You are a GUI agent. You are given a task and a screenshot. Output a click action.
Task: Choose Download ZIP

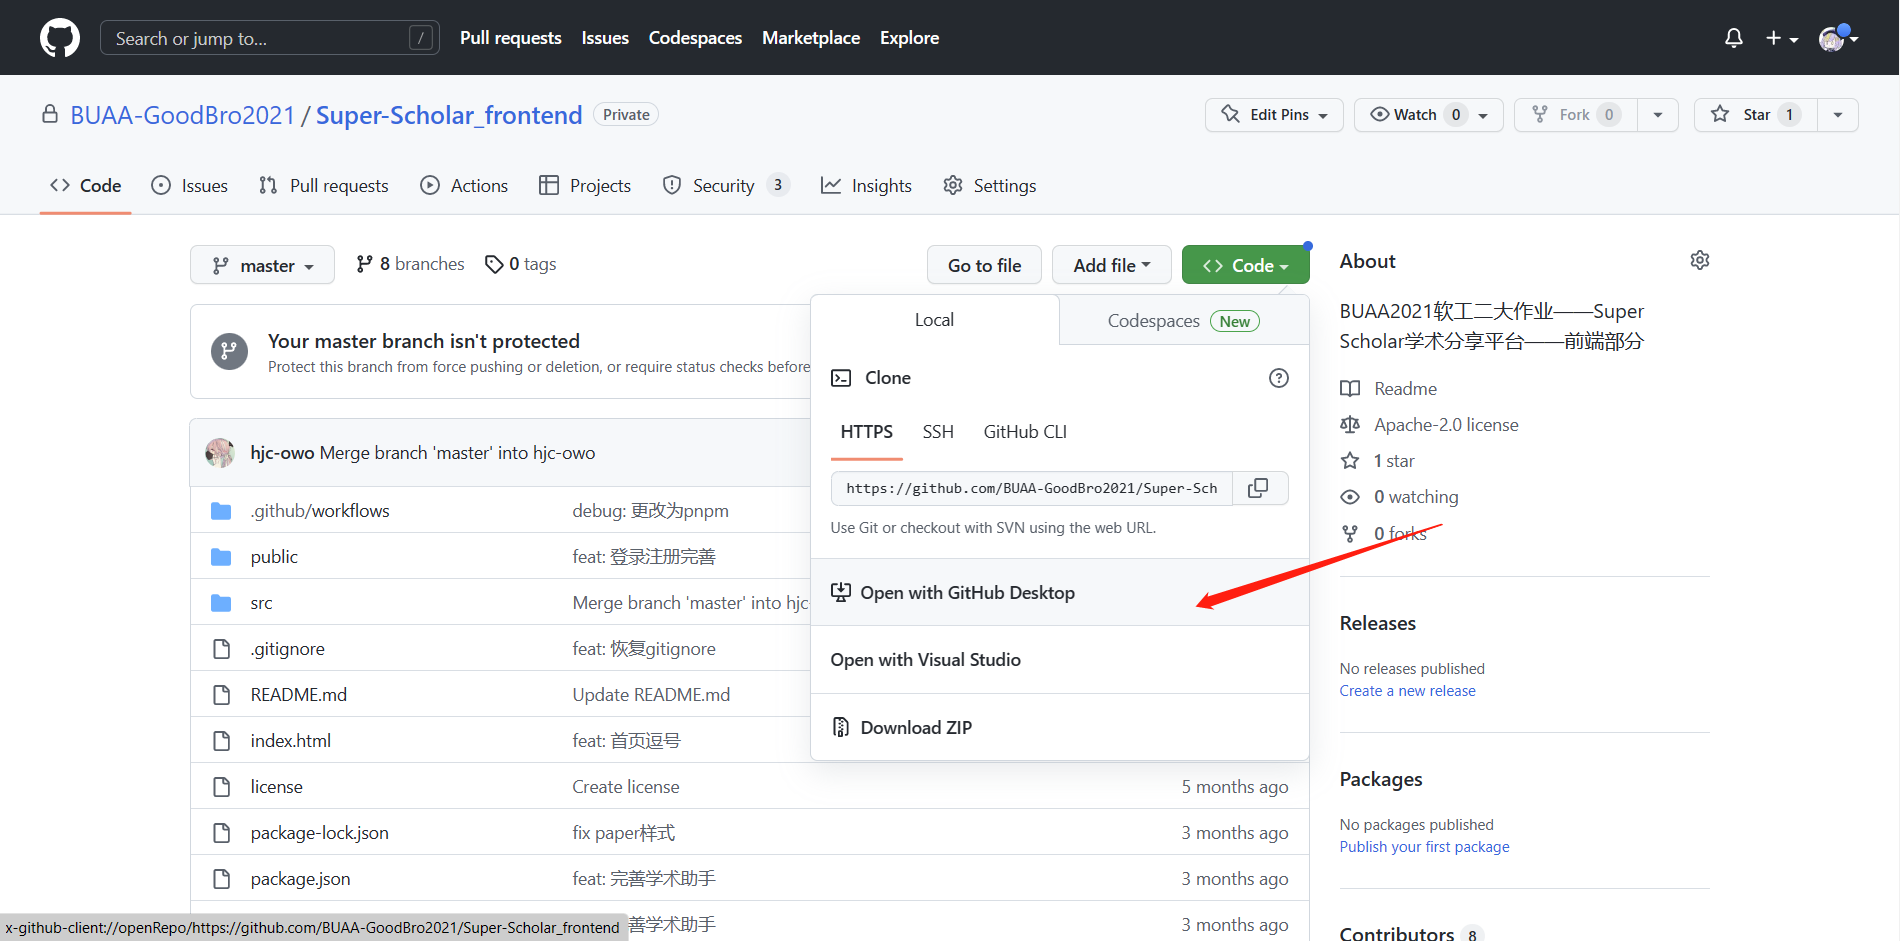1060,728
